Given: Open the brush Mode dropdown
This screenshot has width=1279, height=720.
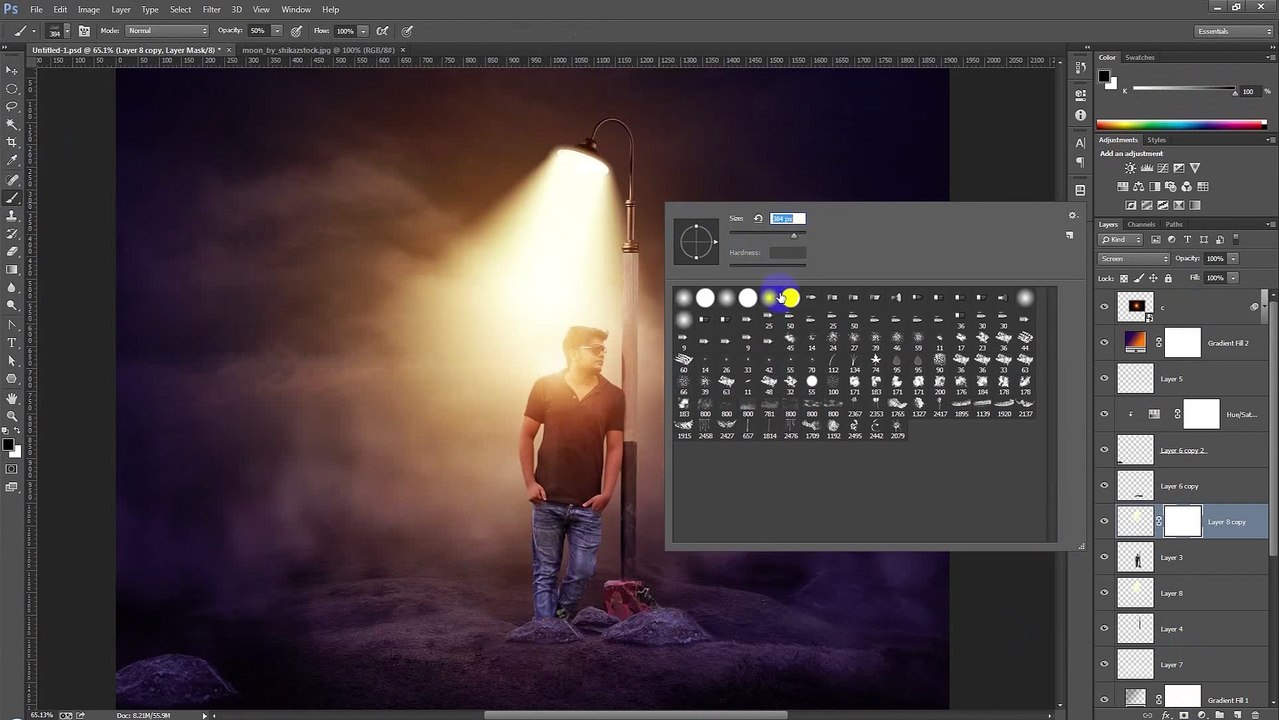Looking at the screenshot, I should [x=167, y=31].
